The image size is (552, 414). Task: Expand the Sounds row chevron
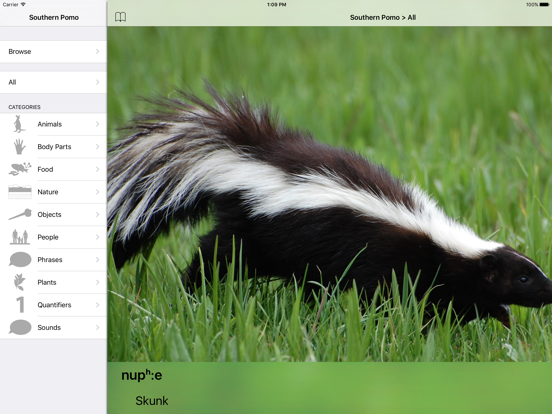pos(98,327)
